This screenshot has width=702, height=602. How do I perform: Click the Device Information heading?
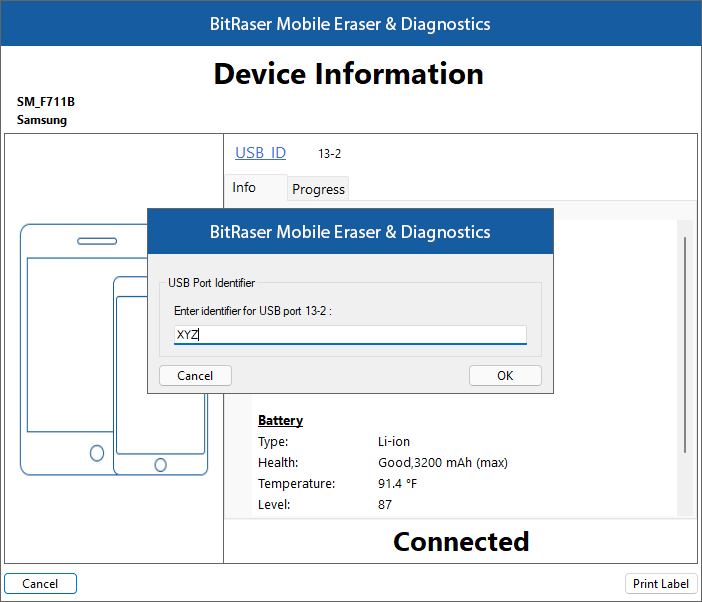coord(349,73)
